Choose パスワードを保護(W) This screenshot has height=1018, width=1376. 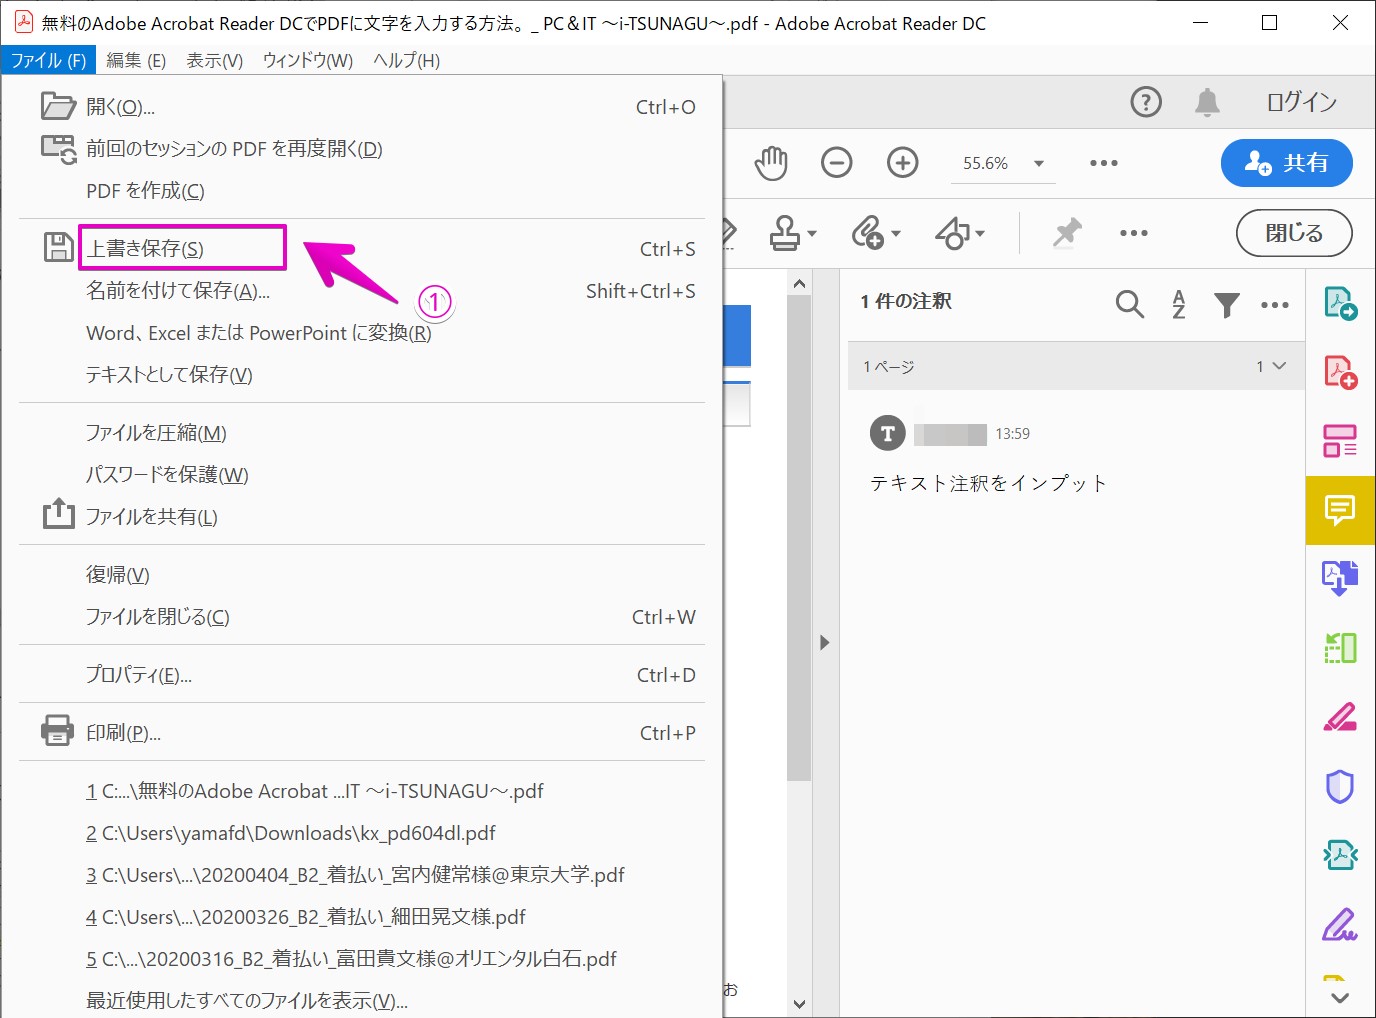click(362, 475)
